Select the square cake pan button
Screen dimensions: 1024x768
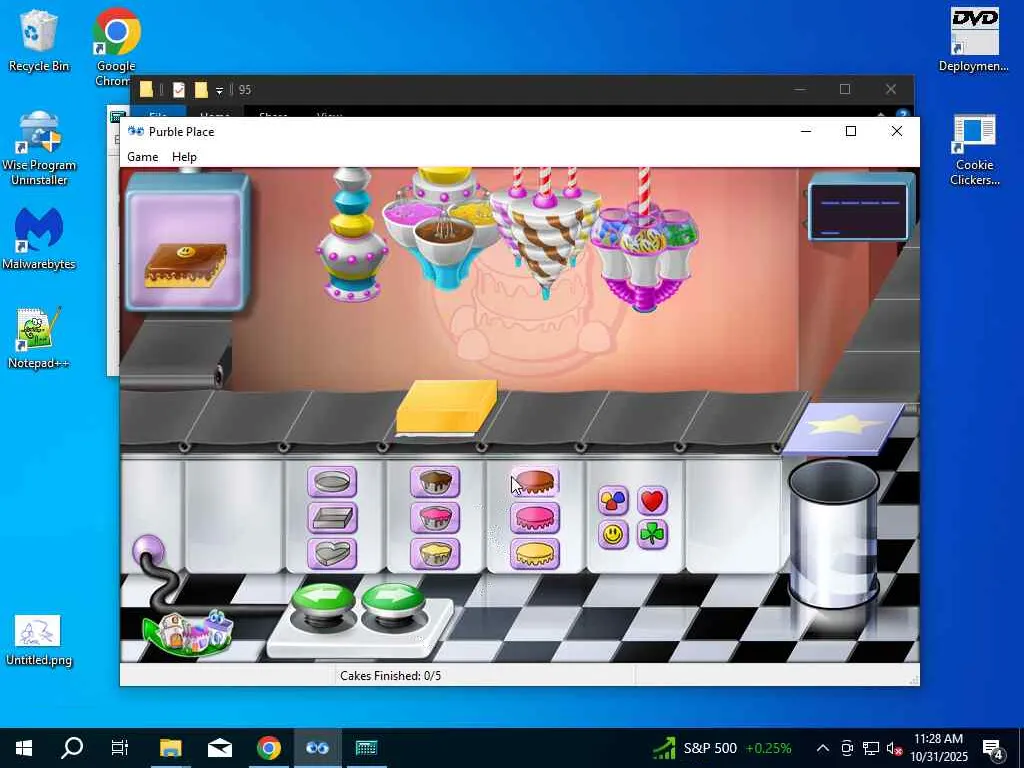pyautogui.click(x=332, y=518)
